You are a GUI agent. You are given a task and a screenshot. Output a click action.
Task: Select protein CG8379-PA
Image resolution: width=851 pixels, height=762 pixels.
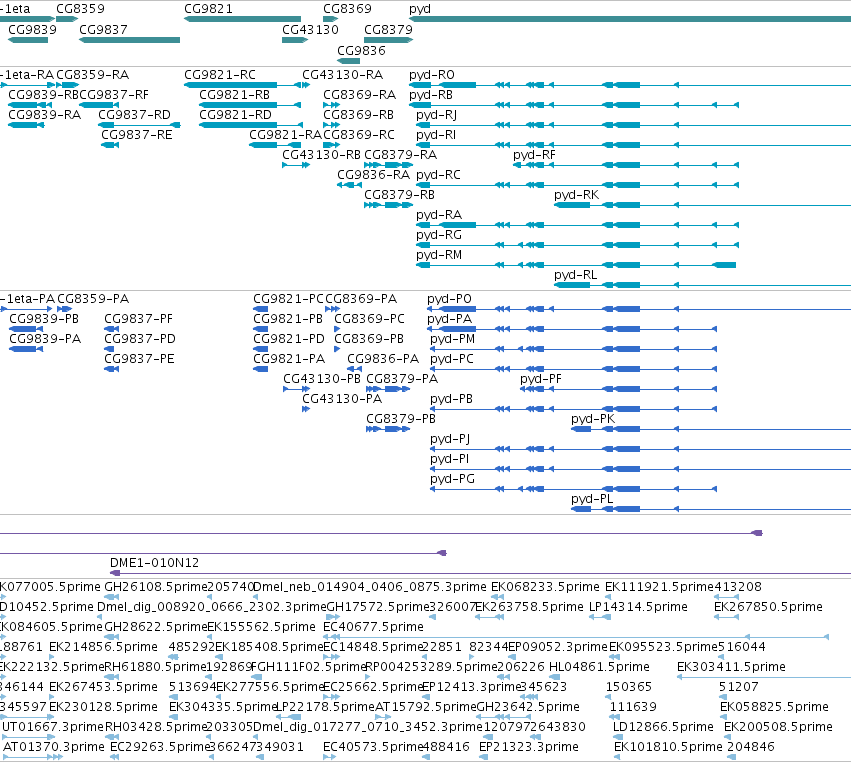pyautogui.click(x=402, y=379)
